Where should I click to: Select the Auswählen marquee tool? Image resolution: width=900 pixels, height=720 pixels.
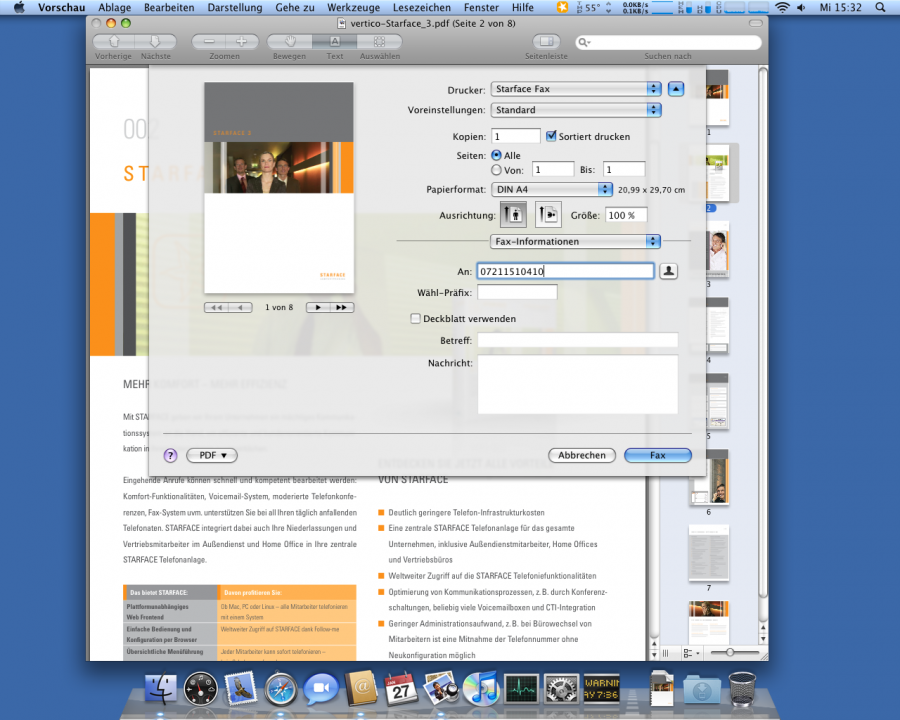tap(379, 41)
